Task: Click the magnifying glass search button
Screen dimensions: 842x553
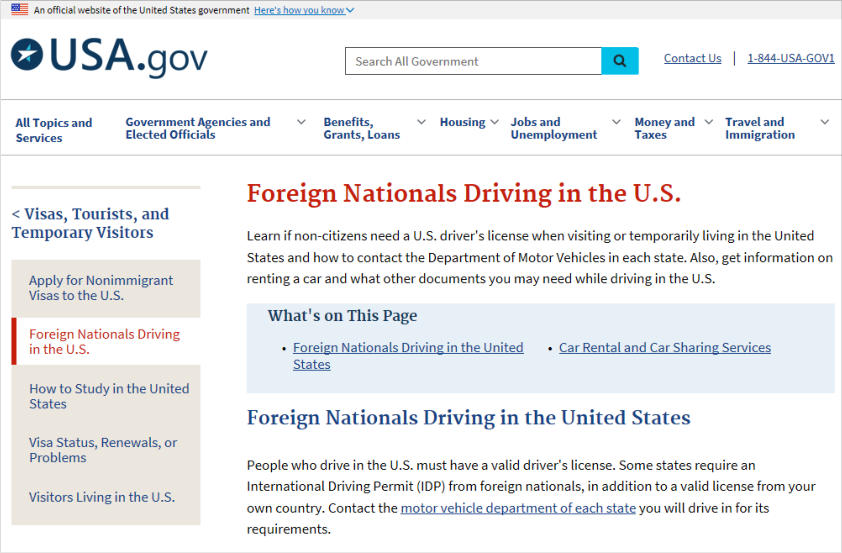Action: 619,61
